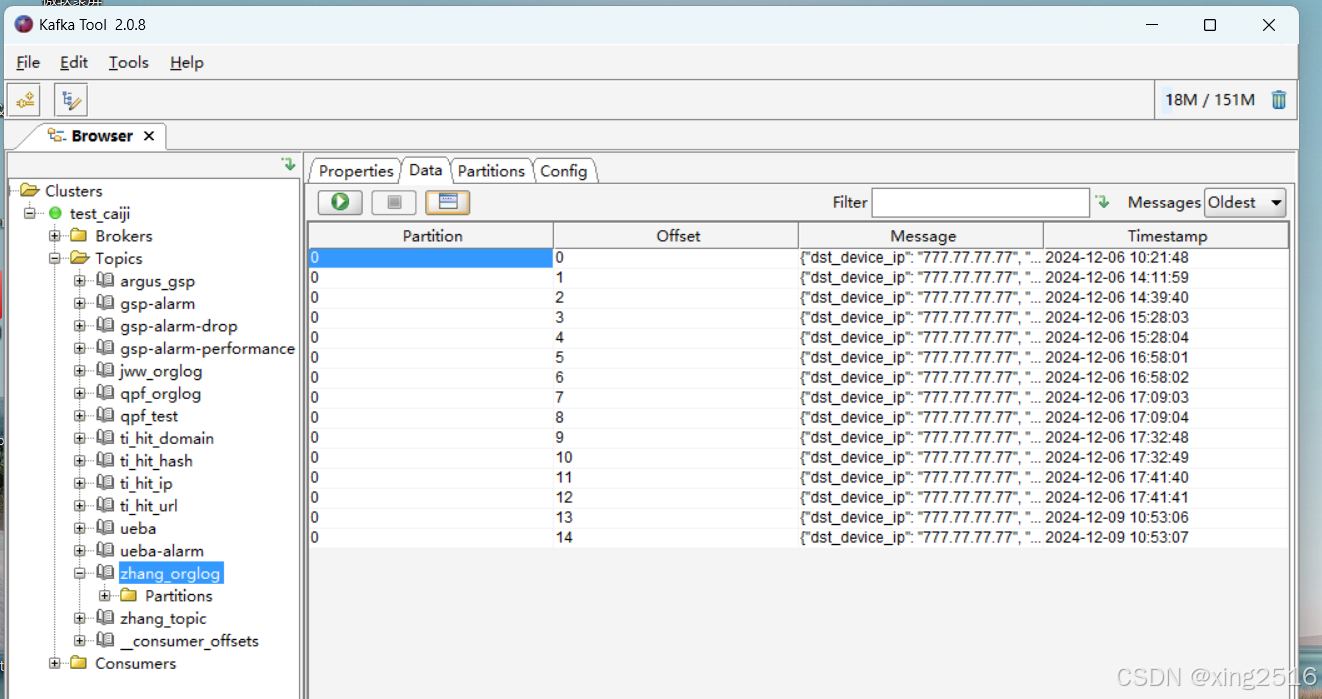The image size is (1322, 699).
Task: Click the ti_hit_ip topic icon
Action: (105, 483)
